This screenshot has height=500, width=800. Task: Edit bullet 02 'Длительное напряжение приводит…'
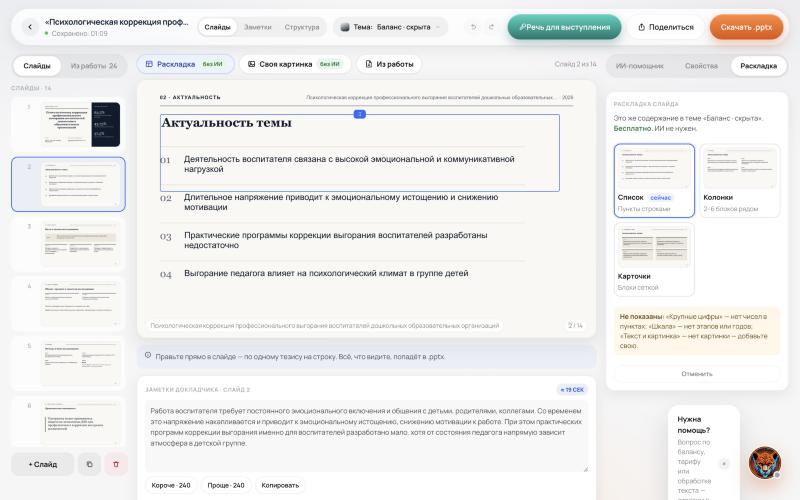coord(341,202)
